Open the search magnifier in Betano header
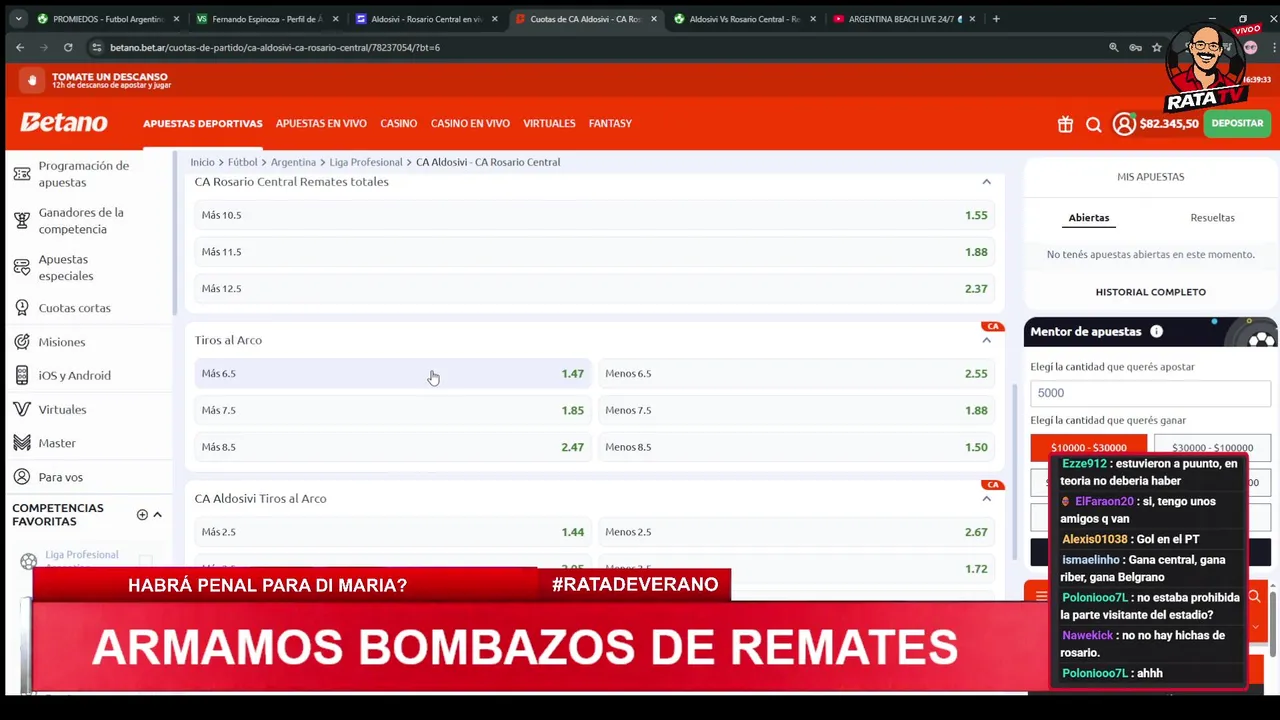Image resolution: width=1280 pixels, height=720 pixels. 1093,124
